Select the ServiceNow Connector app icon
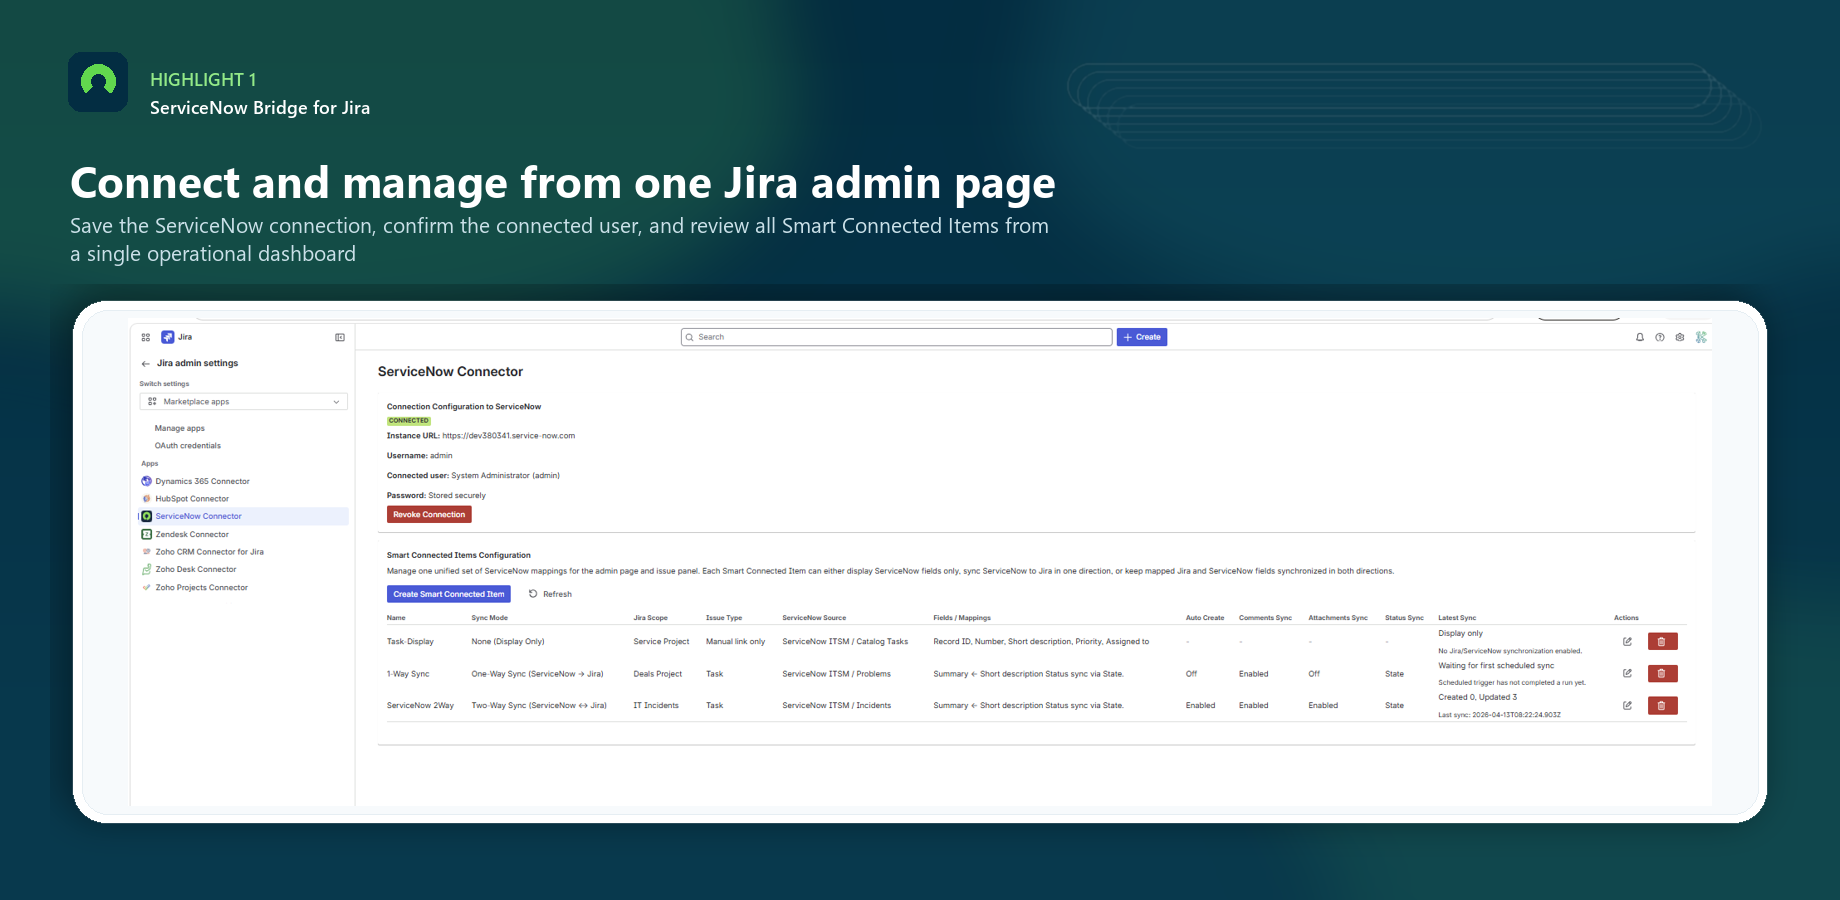The height and width of the screenshot is (900, 1840). point(148,516)
